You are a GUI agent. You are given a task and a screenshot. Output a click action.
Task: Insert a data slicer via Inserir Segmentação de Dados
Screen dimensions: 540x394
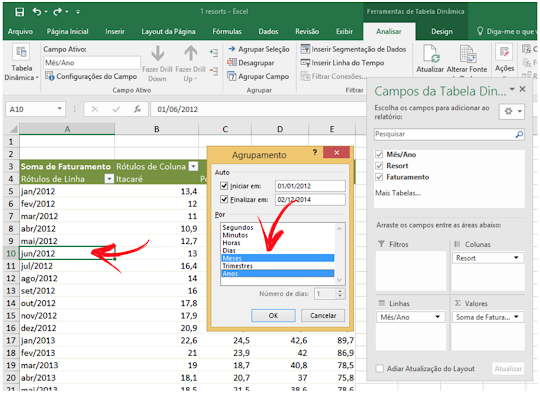353,49
